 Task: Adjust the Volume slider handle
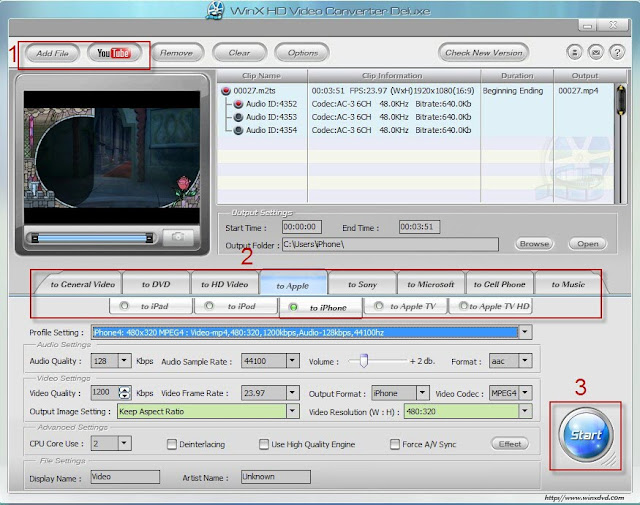click(x=363, y=360)
